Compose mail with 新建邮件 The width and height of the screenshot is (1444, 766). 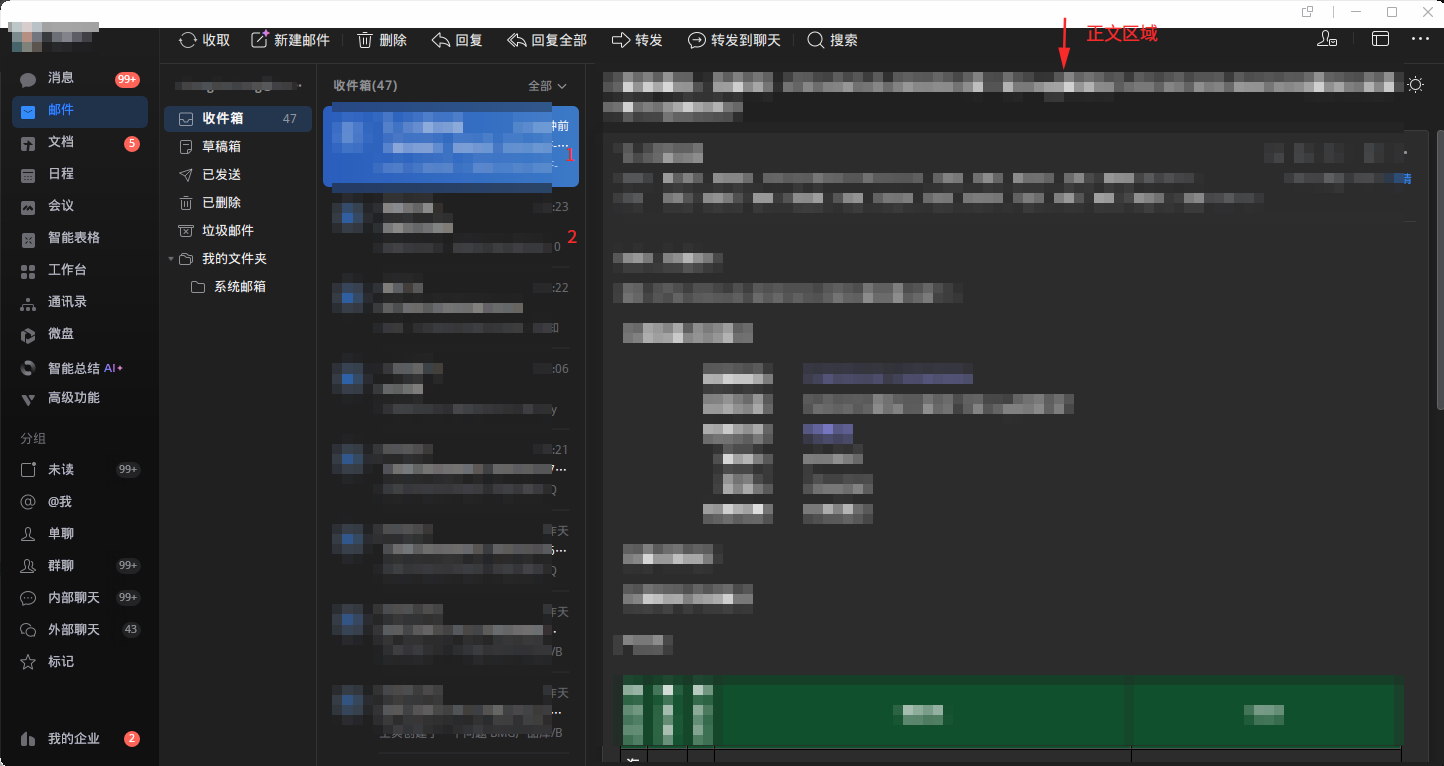[290, 40]
